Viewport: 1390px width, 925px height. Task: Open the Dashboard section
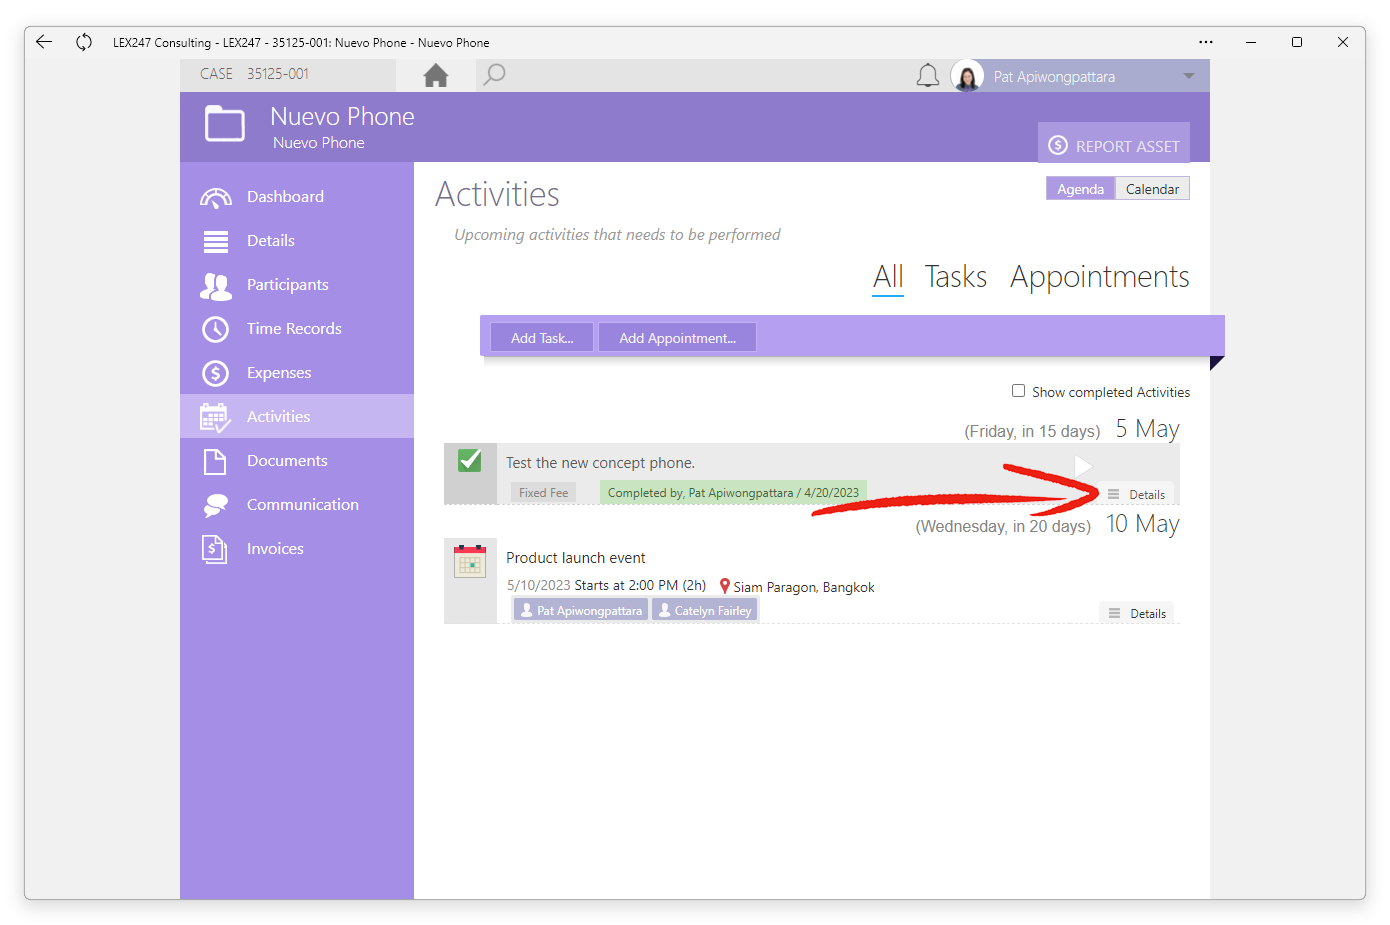297,197
